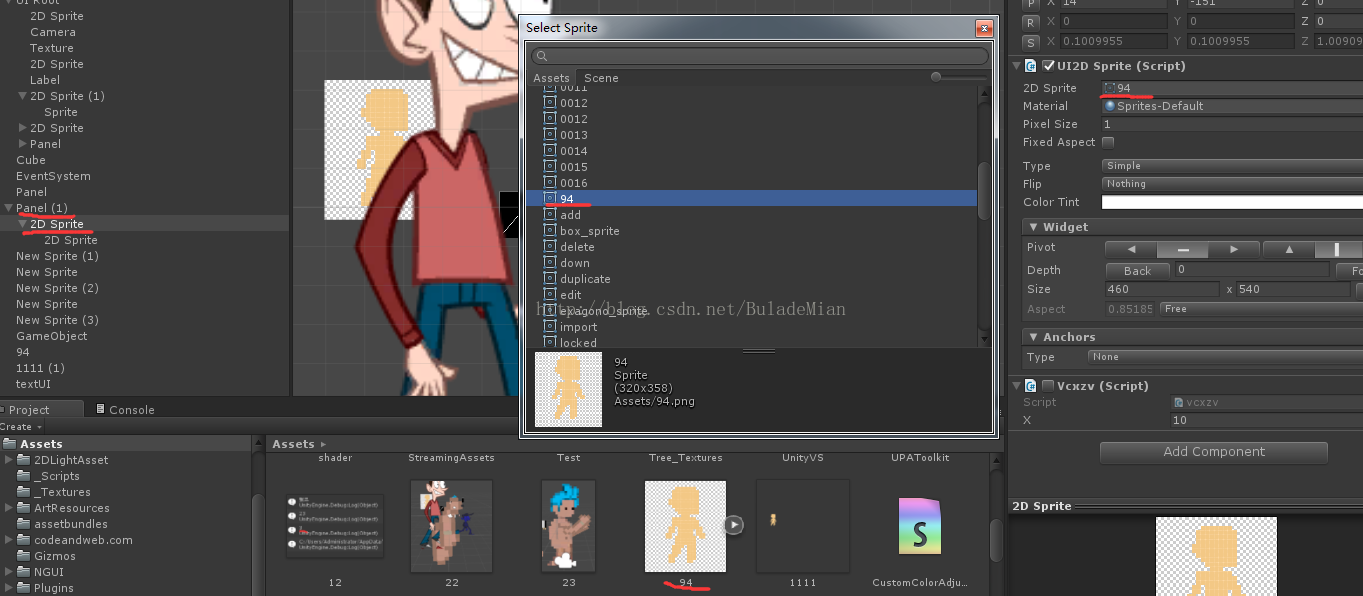1363x596 pixels.
Task: Set pivot to vertical top arrow
Action: 1289,249
